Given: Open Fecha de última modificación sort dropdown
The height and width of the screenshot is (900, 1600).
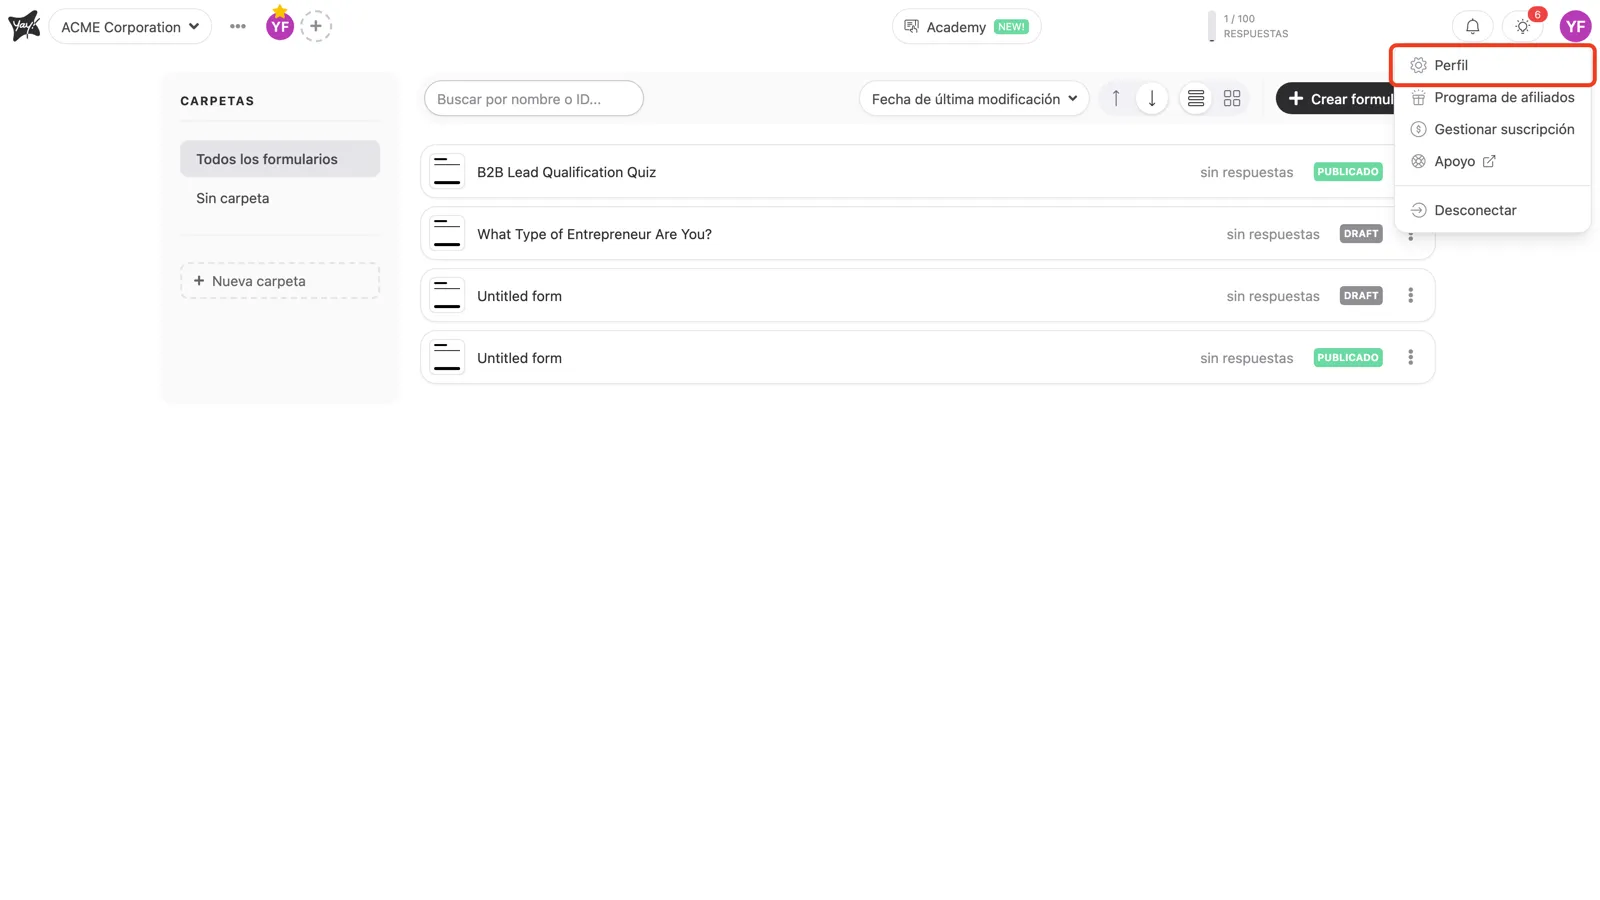Looking at the screenshot, I should [974, 99].
